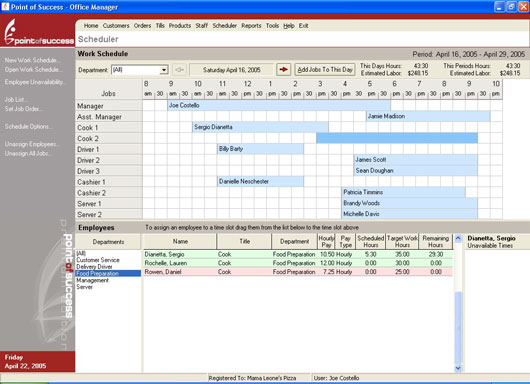
Task: Click the Department column header in employee table
Action: [x=294, y=241]
